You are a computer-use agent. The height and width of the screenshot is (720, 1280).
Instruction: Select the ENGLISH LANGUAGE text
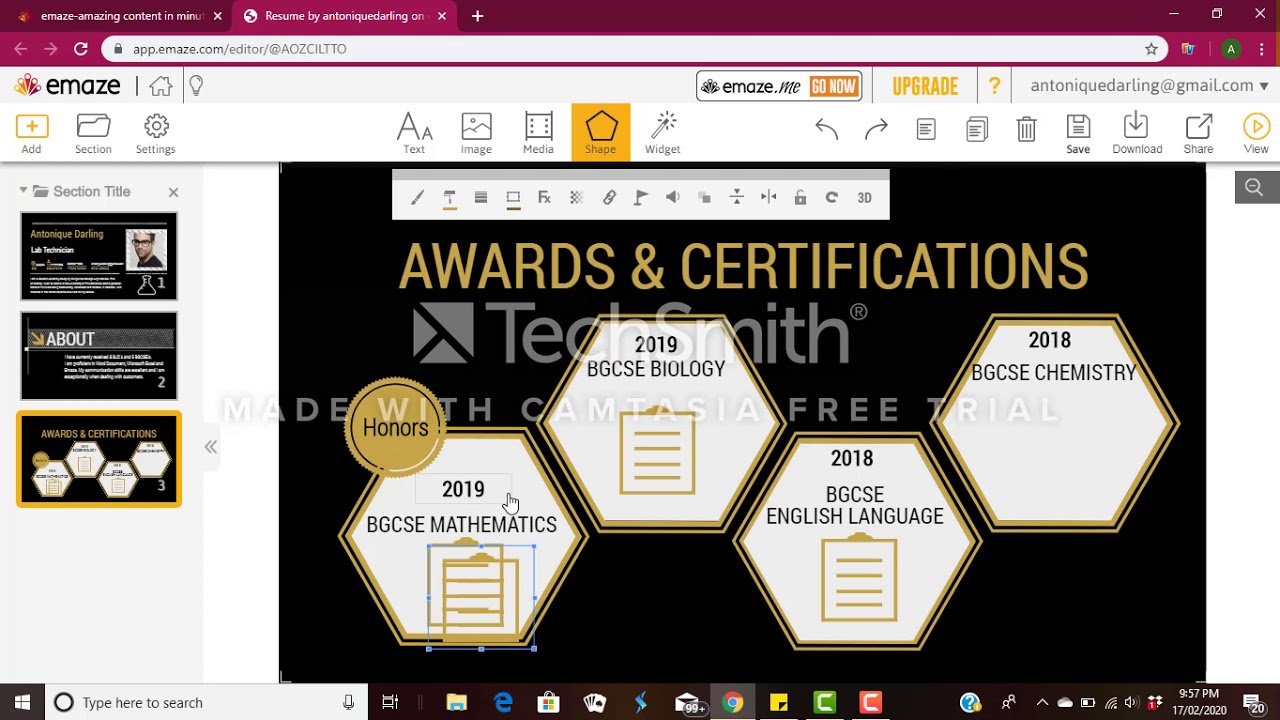pyautogui.click(x=855, y=516)
